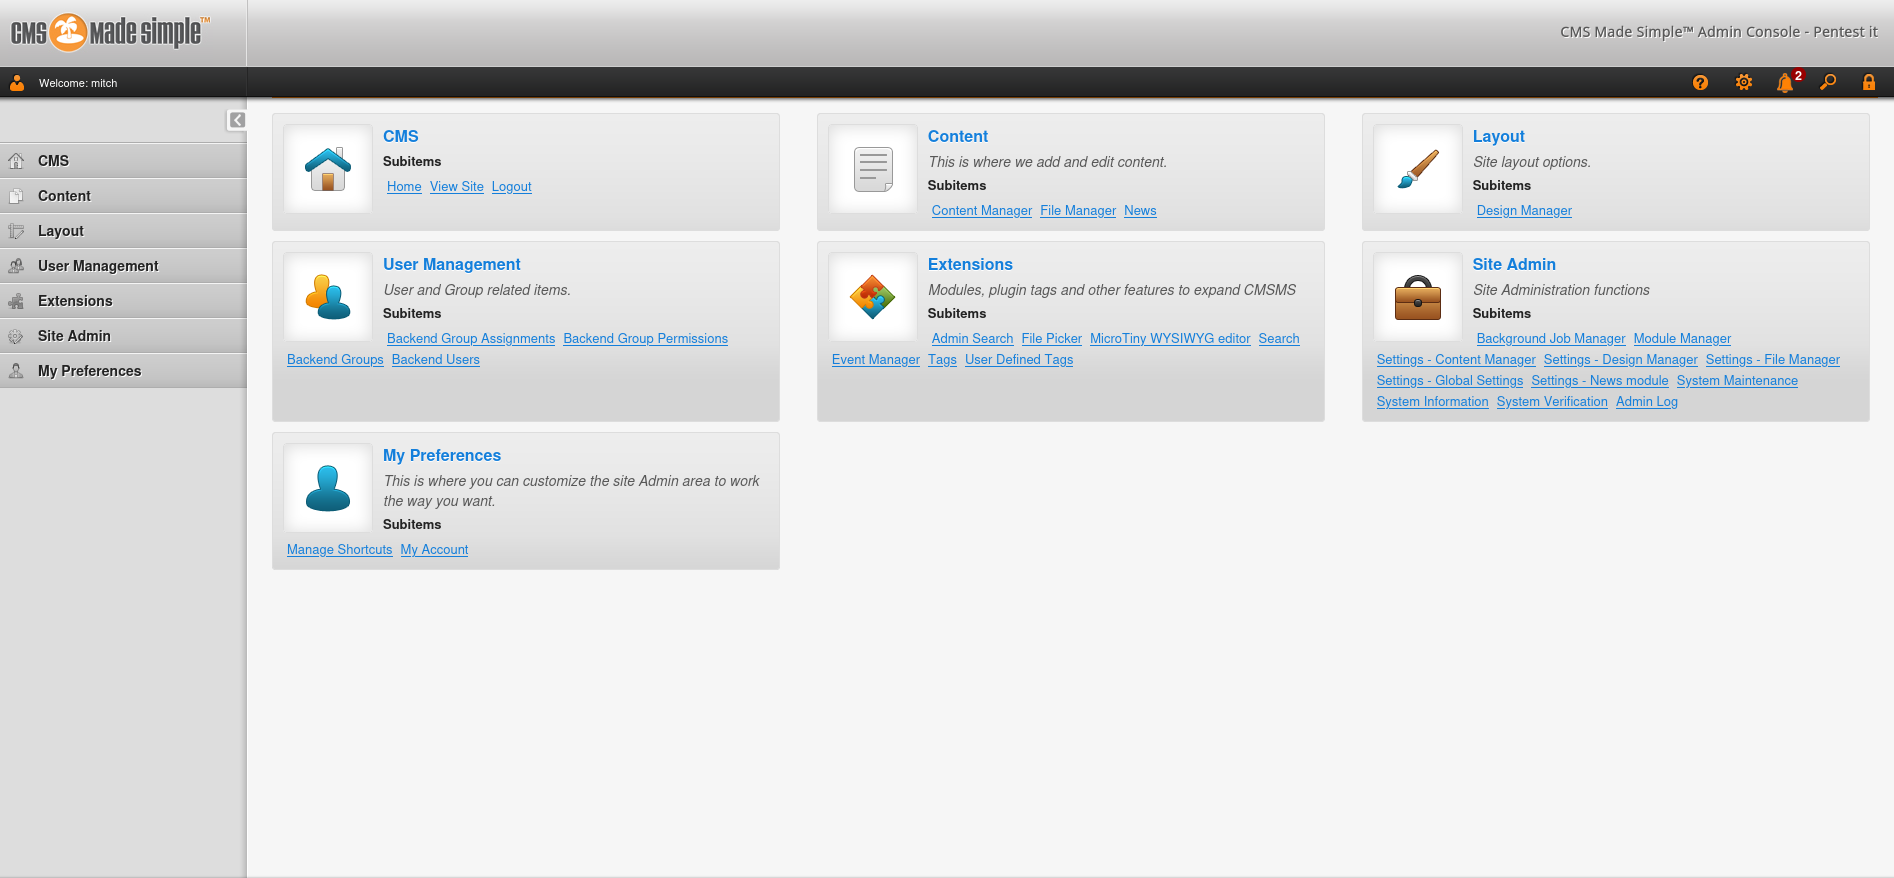Open the Module Manager link
1894x878 pixels.
click(1682, 339)
